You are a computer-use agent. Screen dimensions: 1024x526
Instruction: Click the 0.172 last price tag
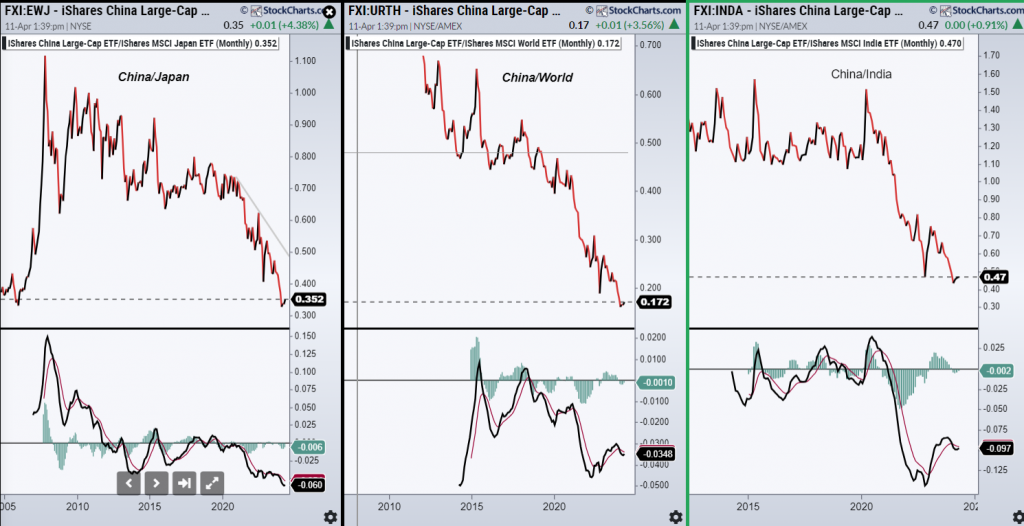click(653, 302)
